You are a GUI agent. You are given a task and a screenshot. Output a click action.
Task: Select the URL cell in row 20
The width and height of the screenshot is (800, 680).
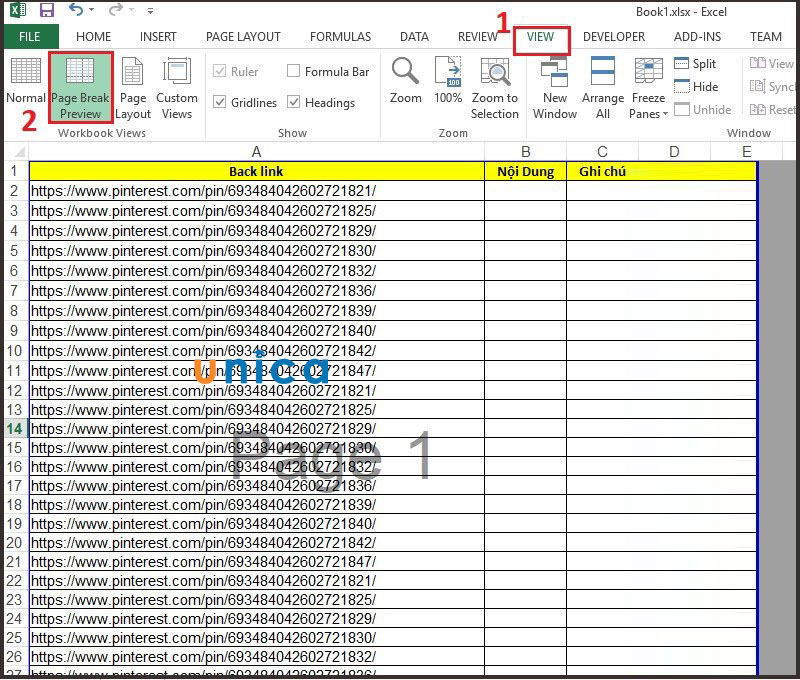point(257,542)
